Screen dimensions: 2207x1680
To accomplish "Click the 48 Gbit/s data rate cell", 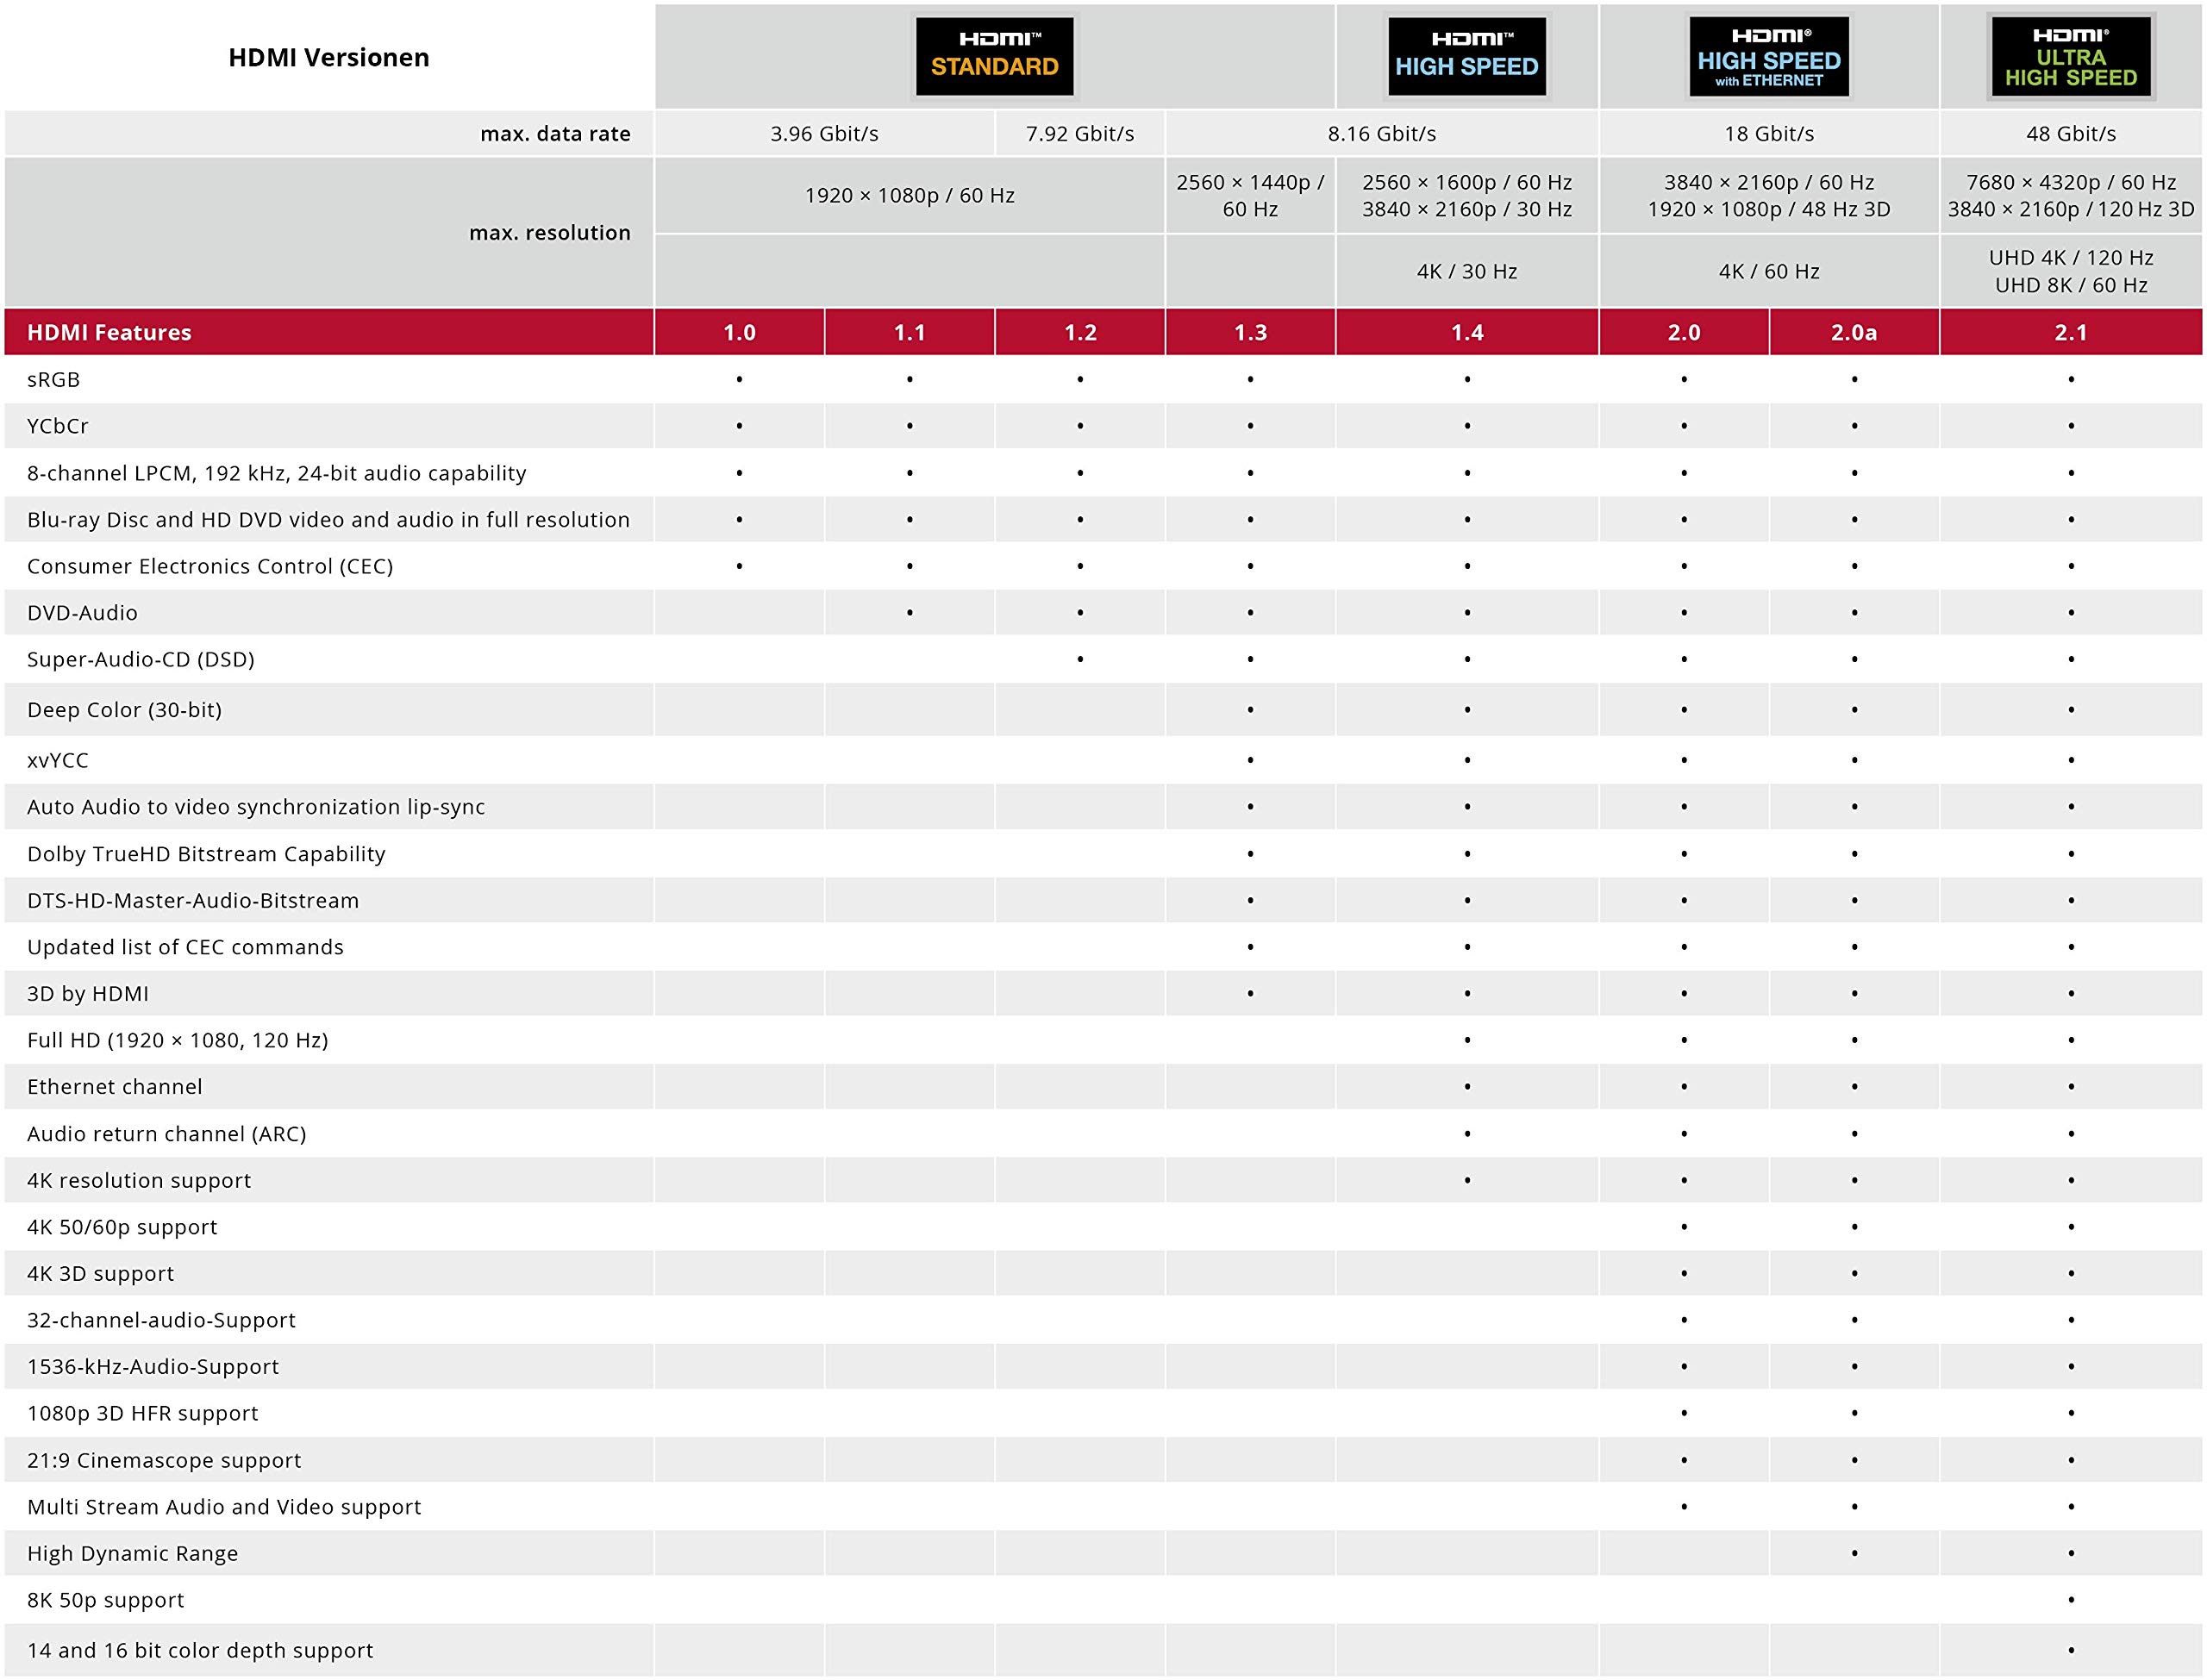I will [x=2070, y=134].
